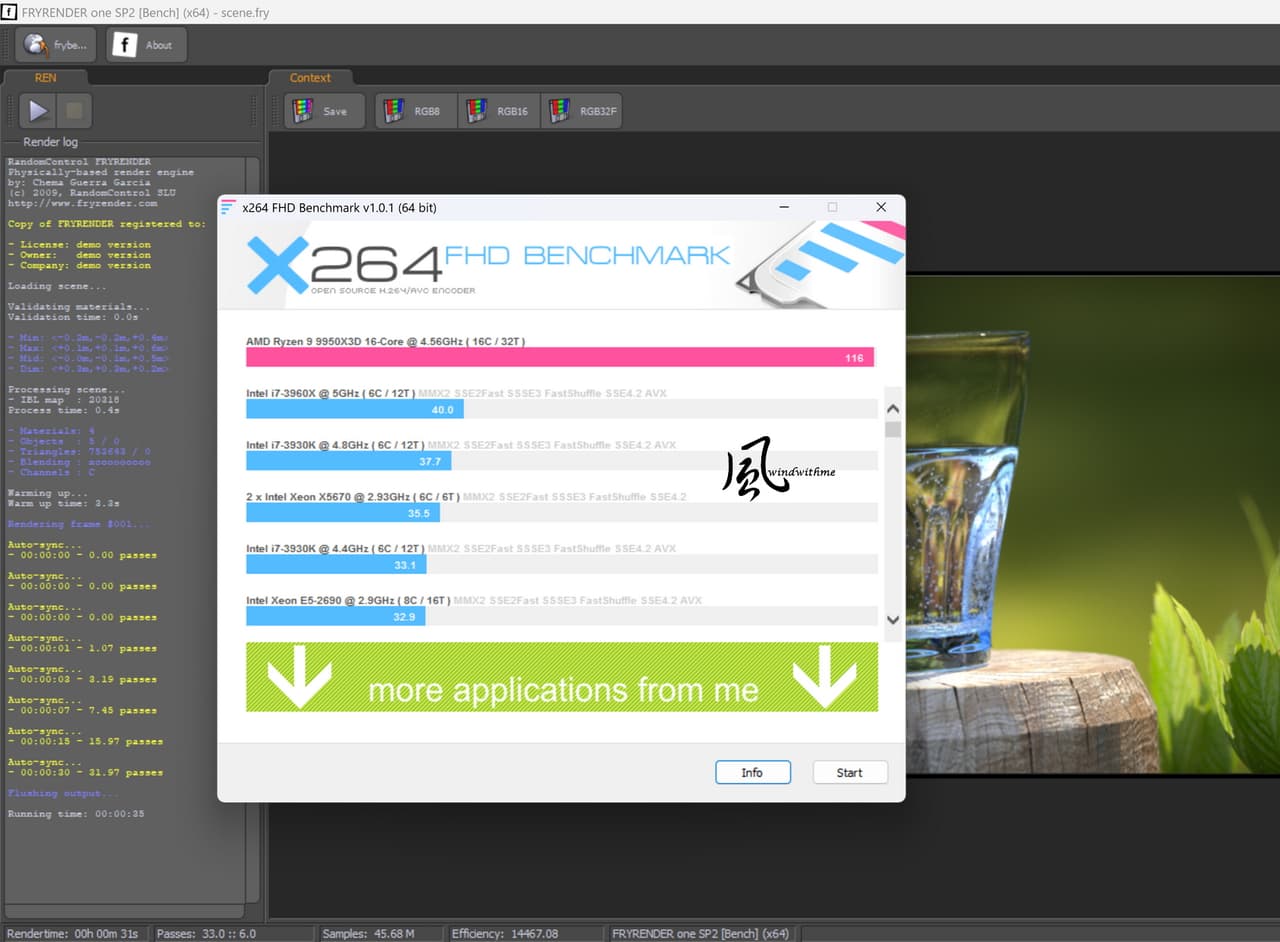Click the results list scrollbar thumb
1280x942 pixels.
893,430
